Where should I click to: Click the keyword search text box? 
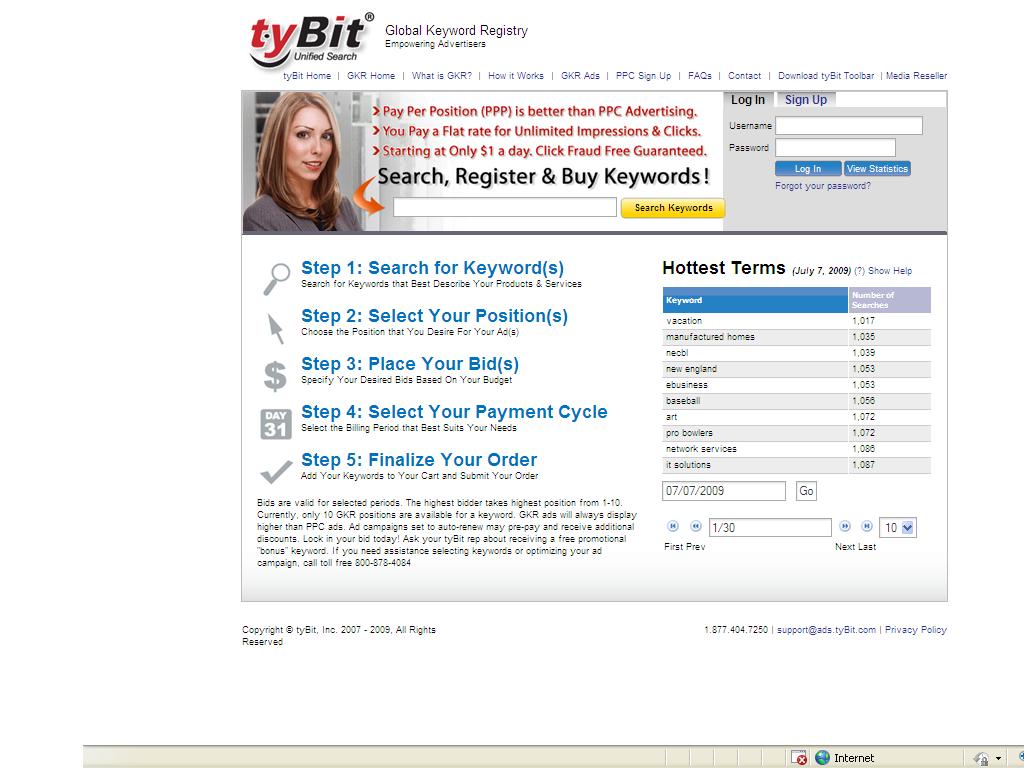(x=505, y=207)
